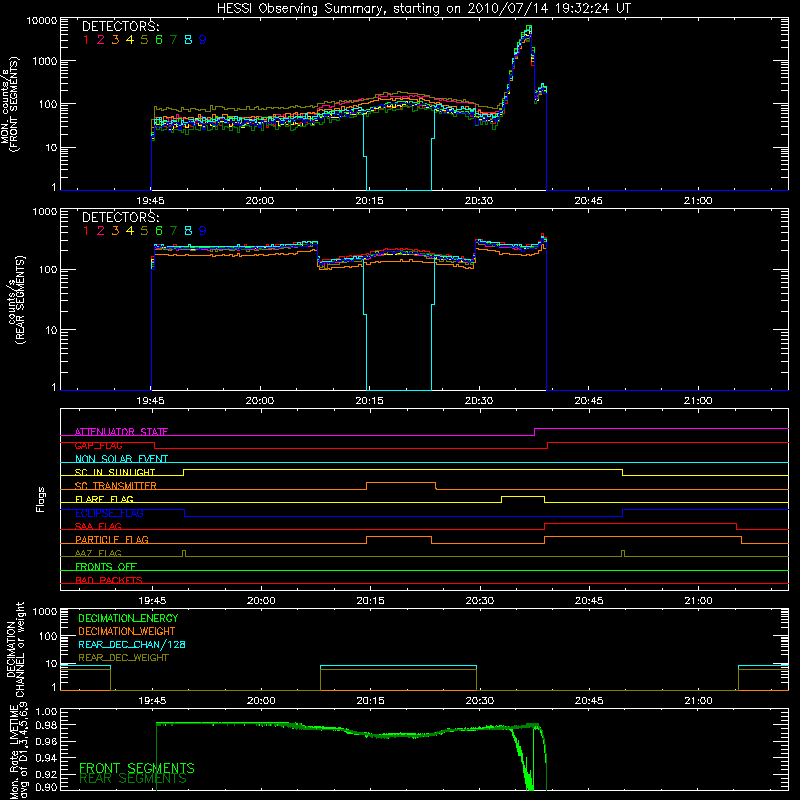The height and width of the screenshot is (800, 800).
Task: Click cyan detector number 8 in rear segments legend
Action: pyautogui.click(x=188, y=231)
